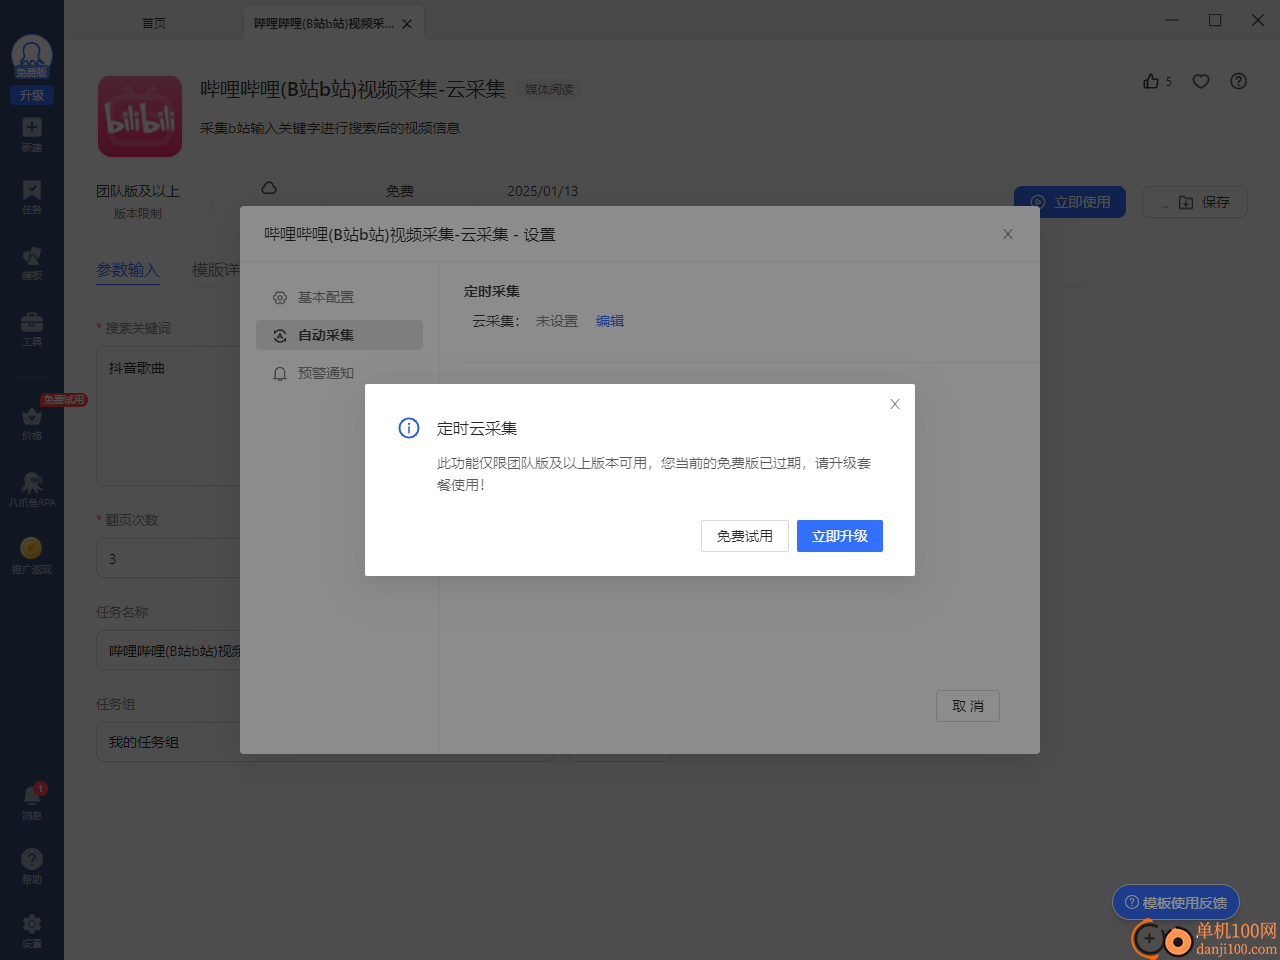The height and width of the screenshot is (960, 1280).
Task: Select 自动采集 in settings sidebar
Action: click(x=339, y=335)
